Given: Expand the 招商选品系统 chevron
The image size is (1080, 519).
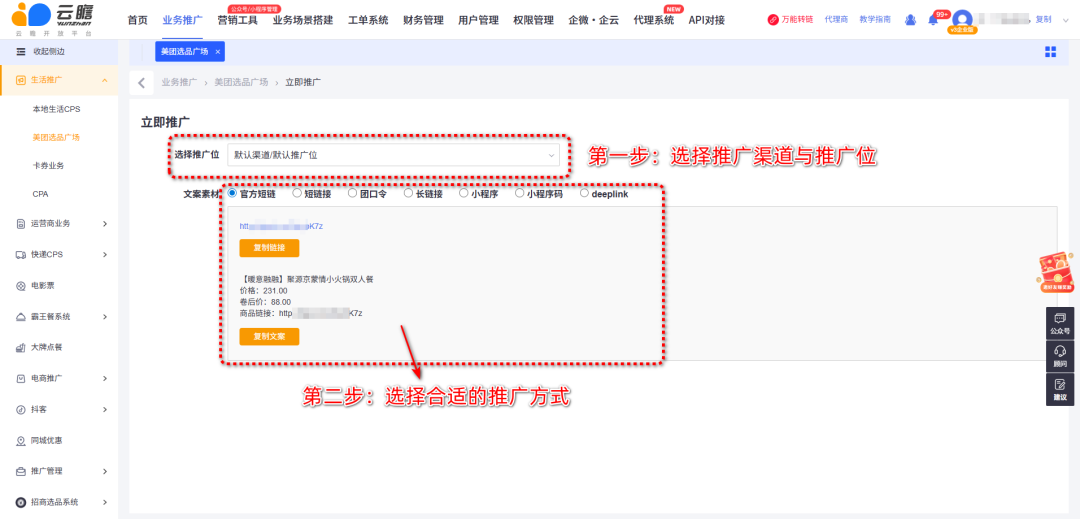Looking at the screenshot, I should point(105,502).
